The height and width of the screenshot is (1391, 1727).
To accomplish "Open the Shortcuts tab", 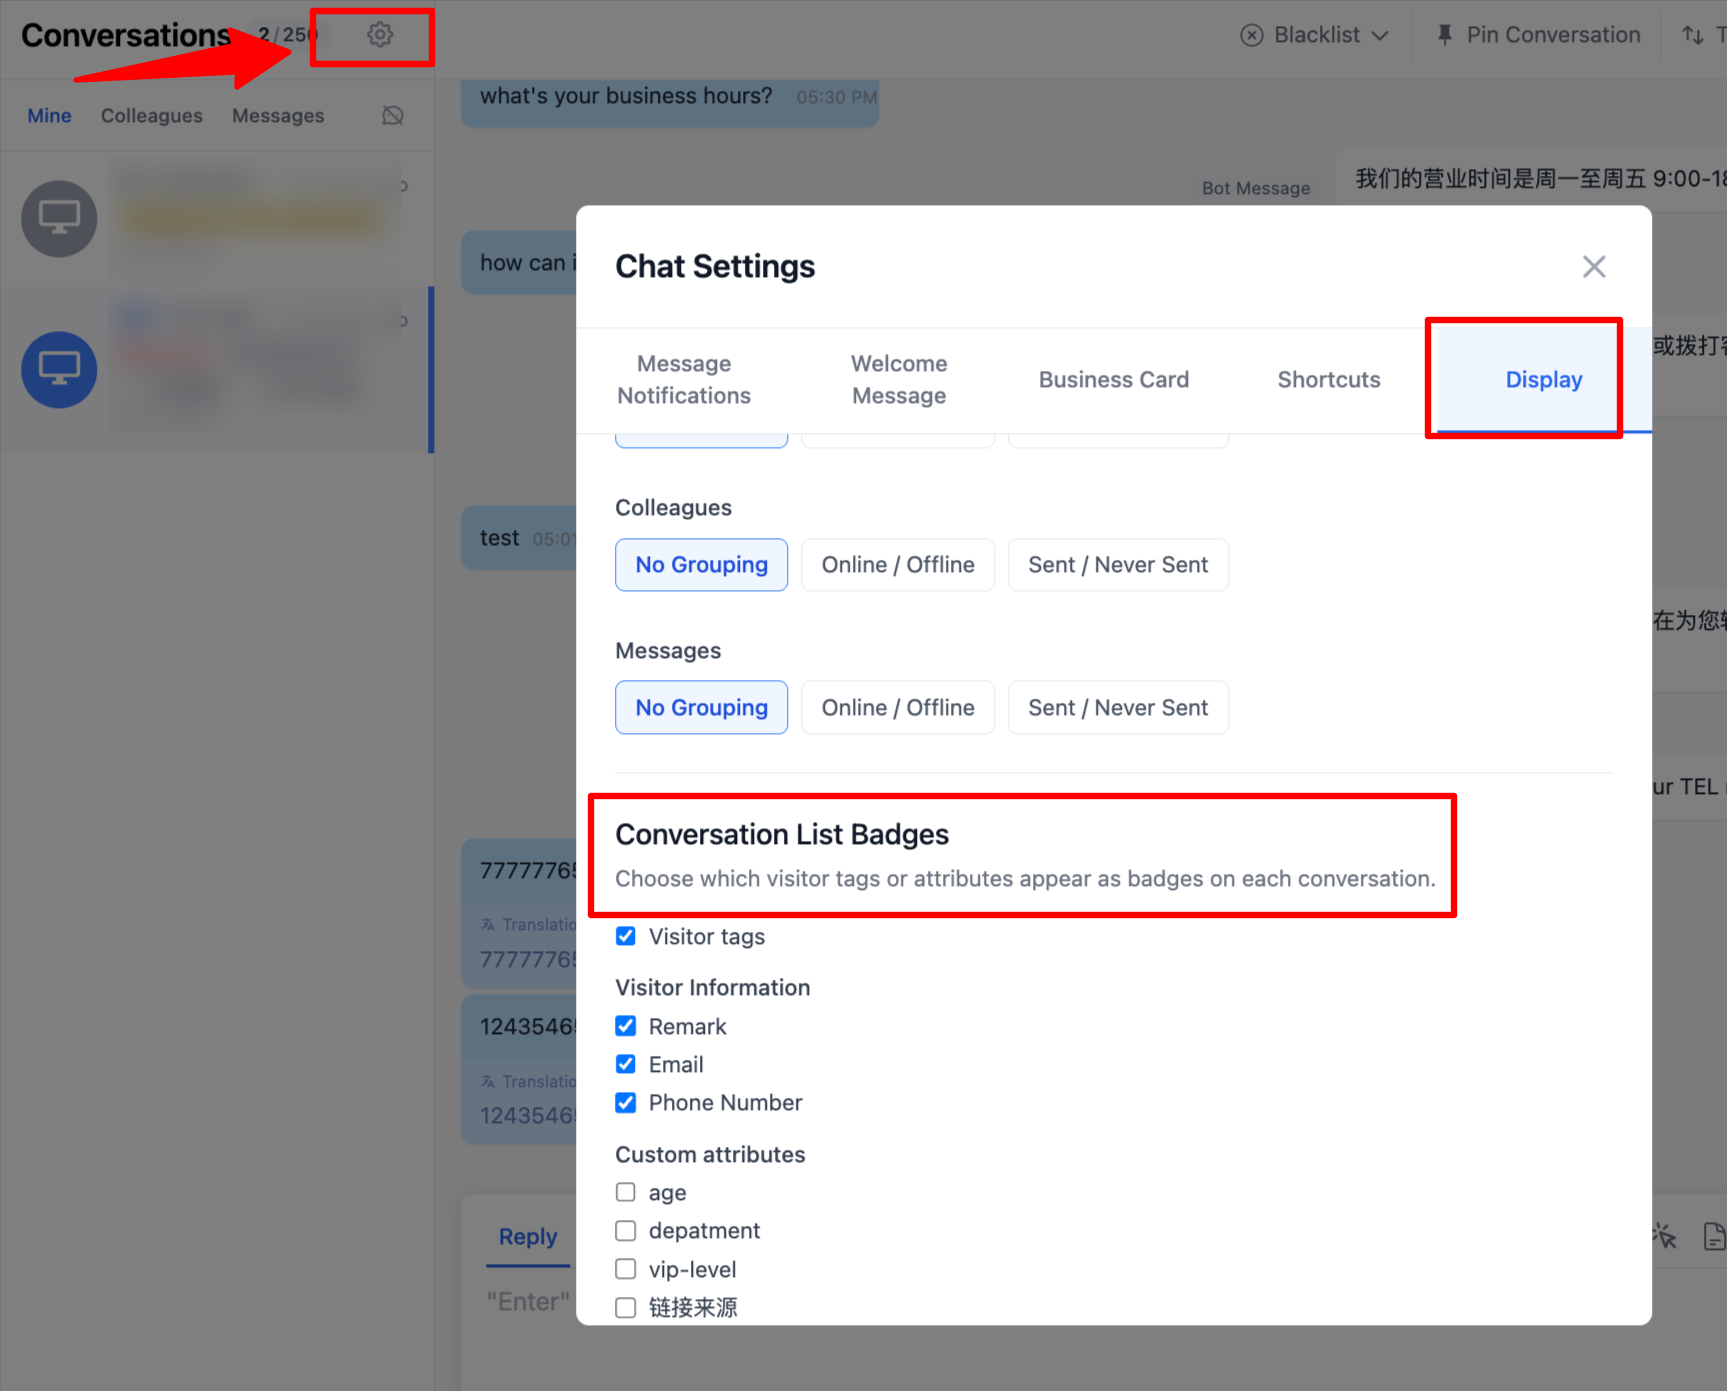I will pyautogui.click(x=1329, y=380).
